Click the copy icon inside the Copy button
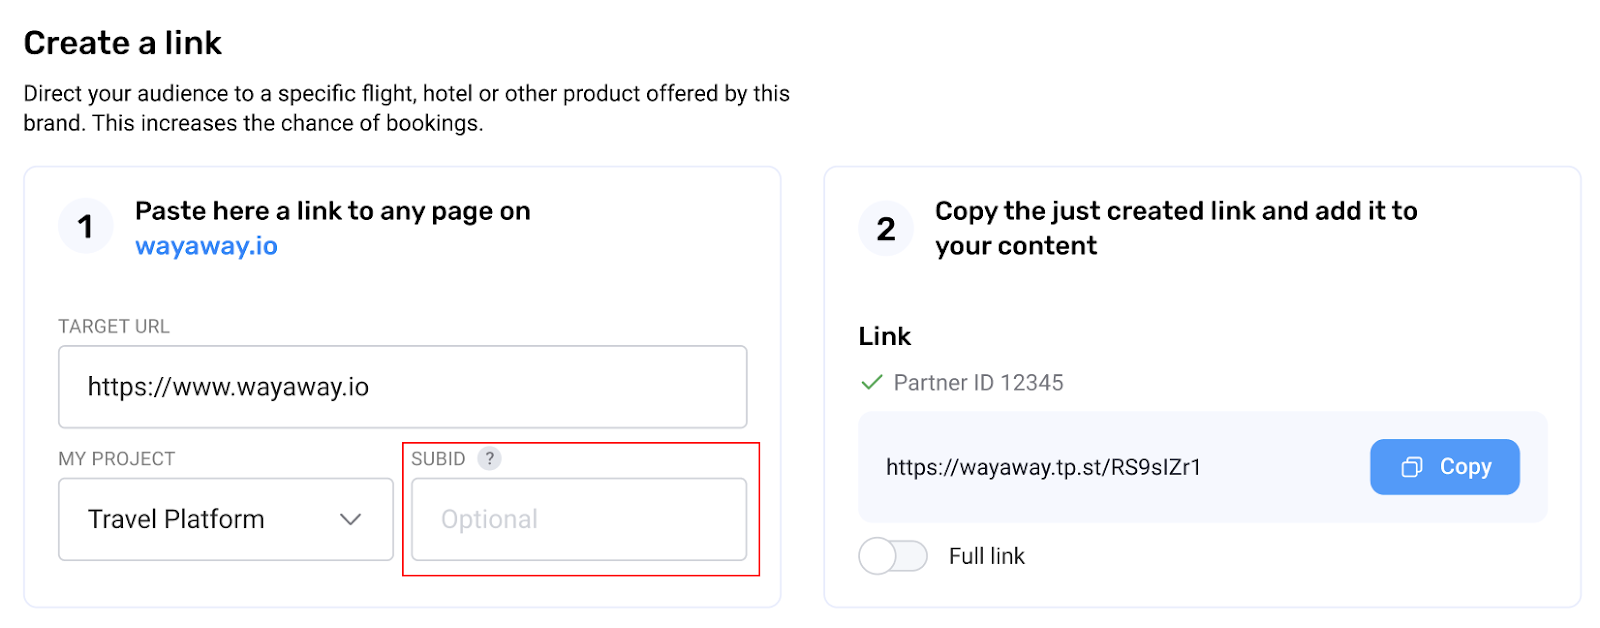Image resolution: width=1600 pixels, height=628 pixels. [x=1412, y=467]
